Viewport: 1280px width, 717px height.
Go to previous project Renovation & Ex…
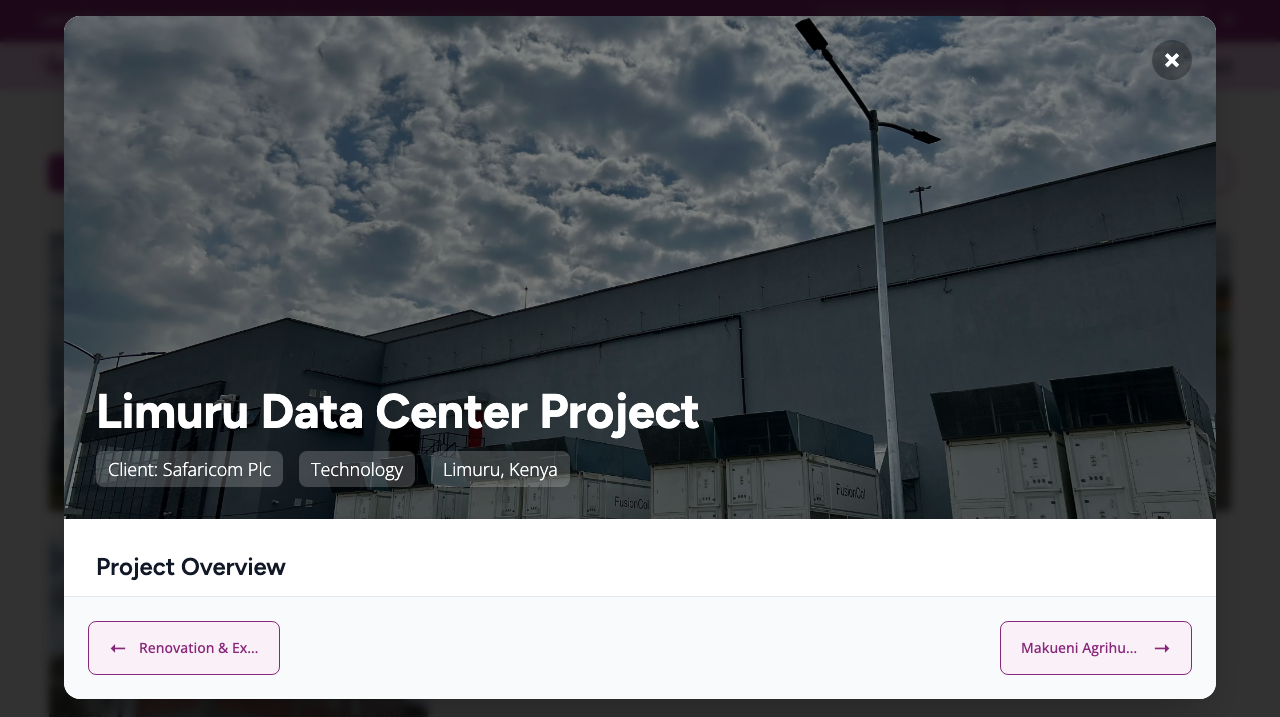(x=184, y=648)
